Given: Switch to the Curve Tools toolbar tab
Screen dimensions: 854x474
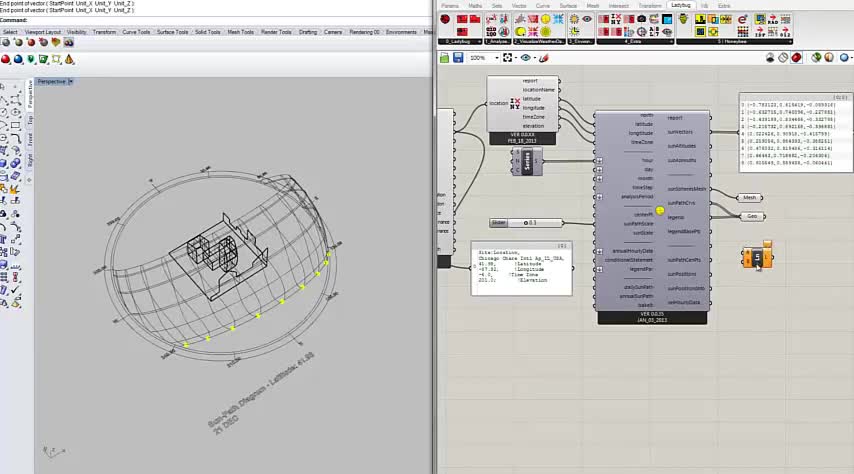Looking at the screenshot, I should (136, 32).
